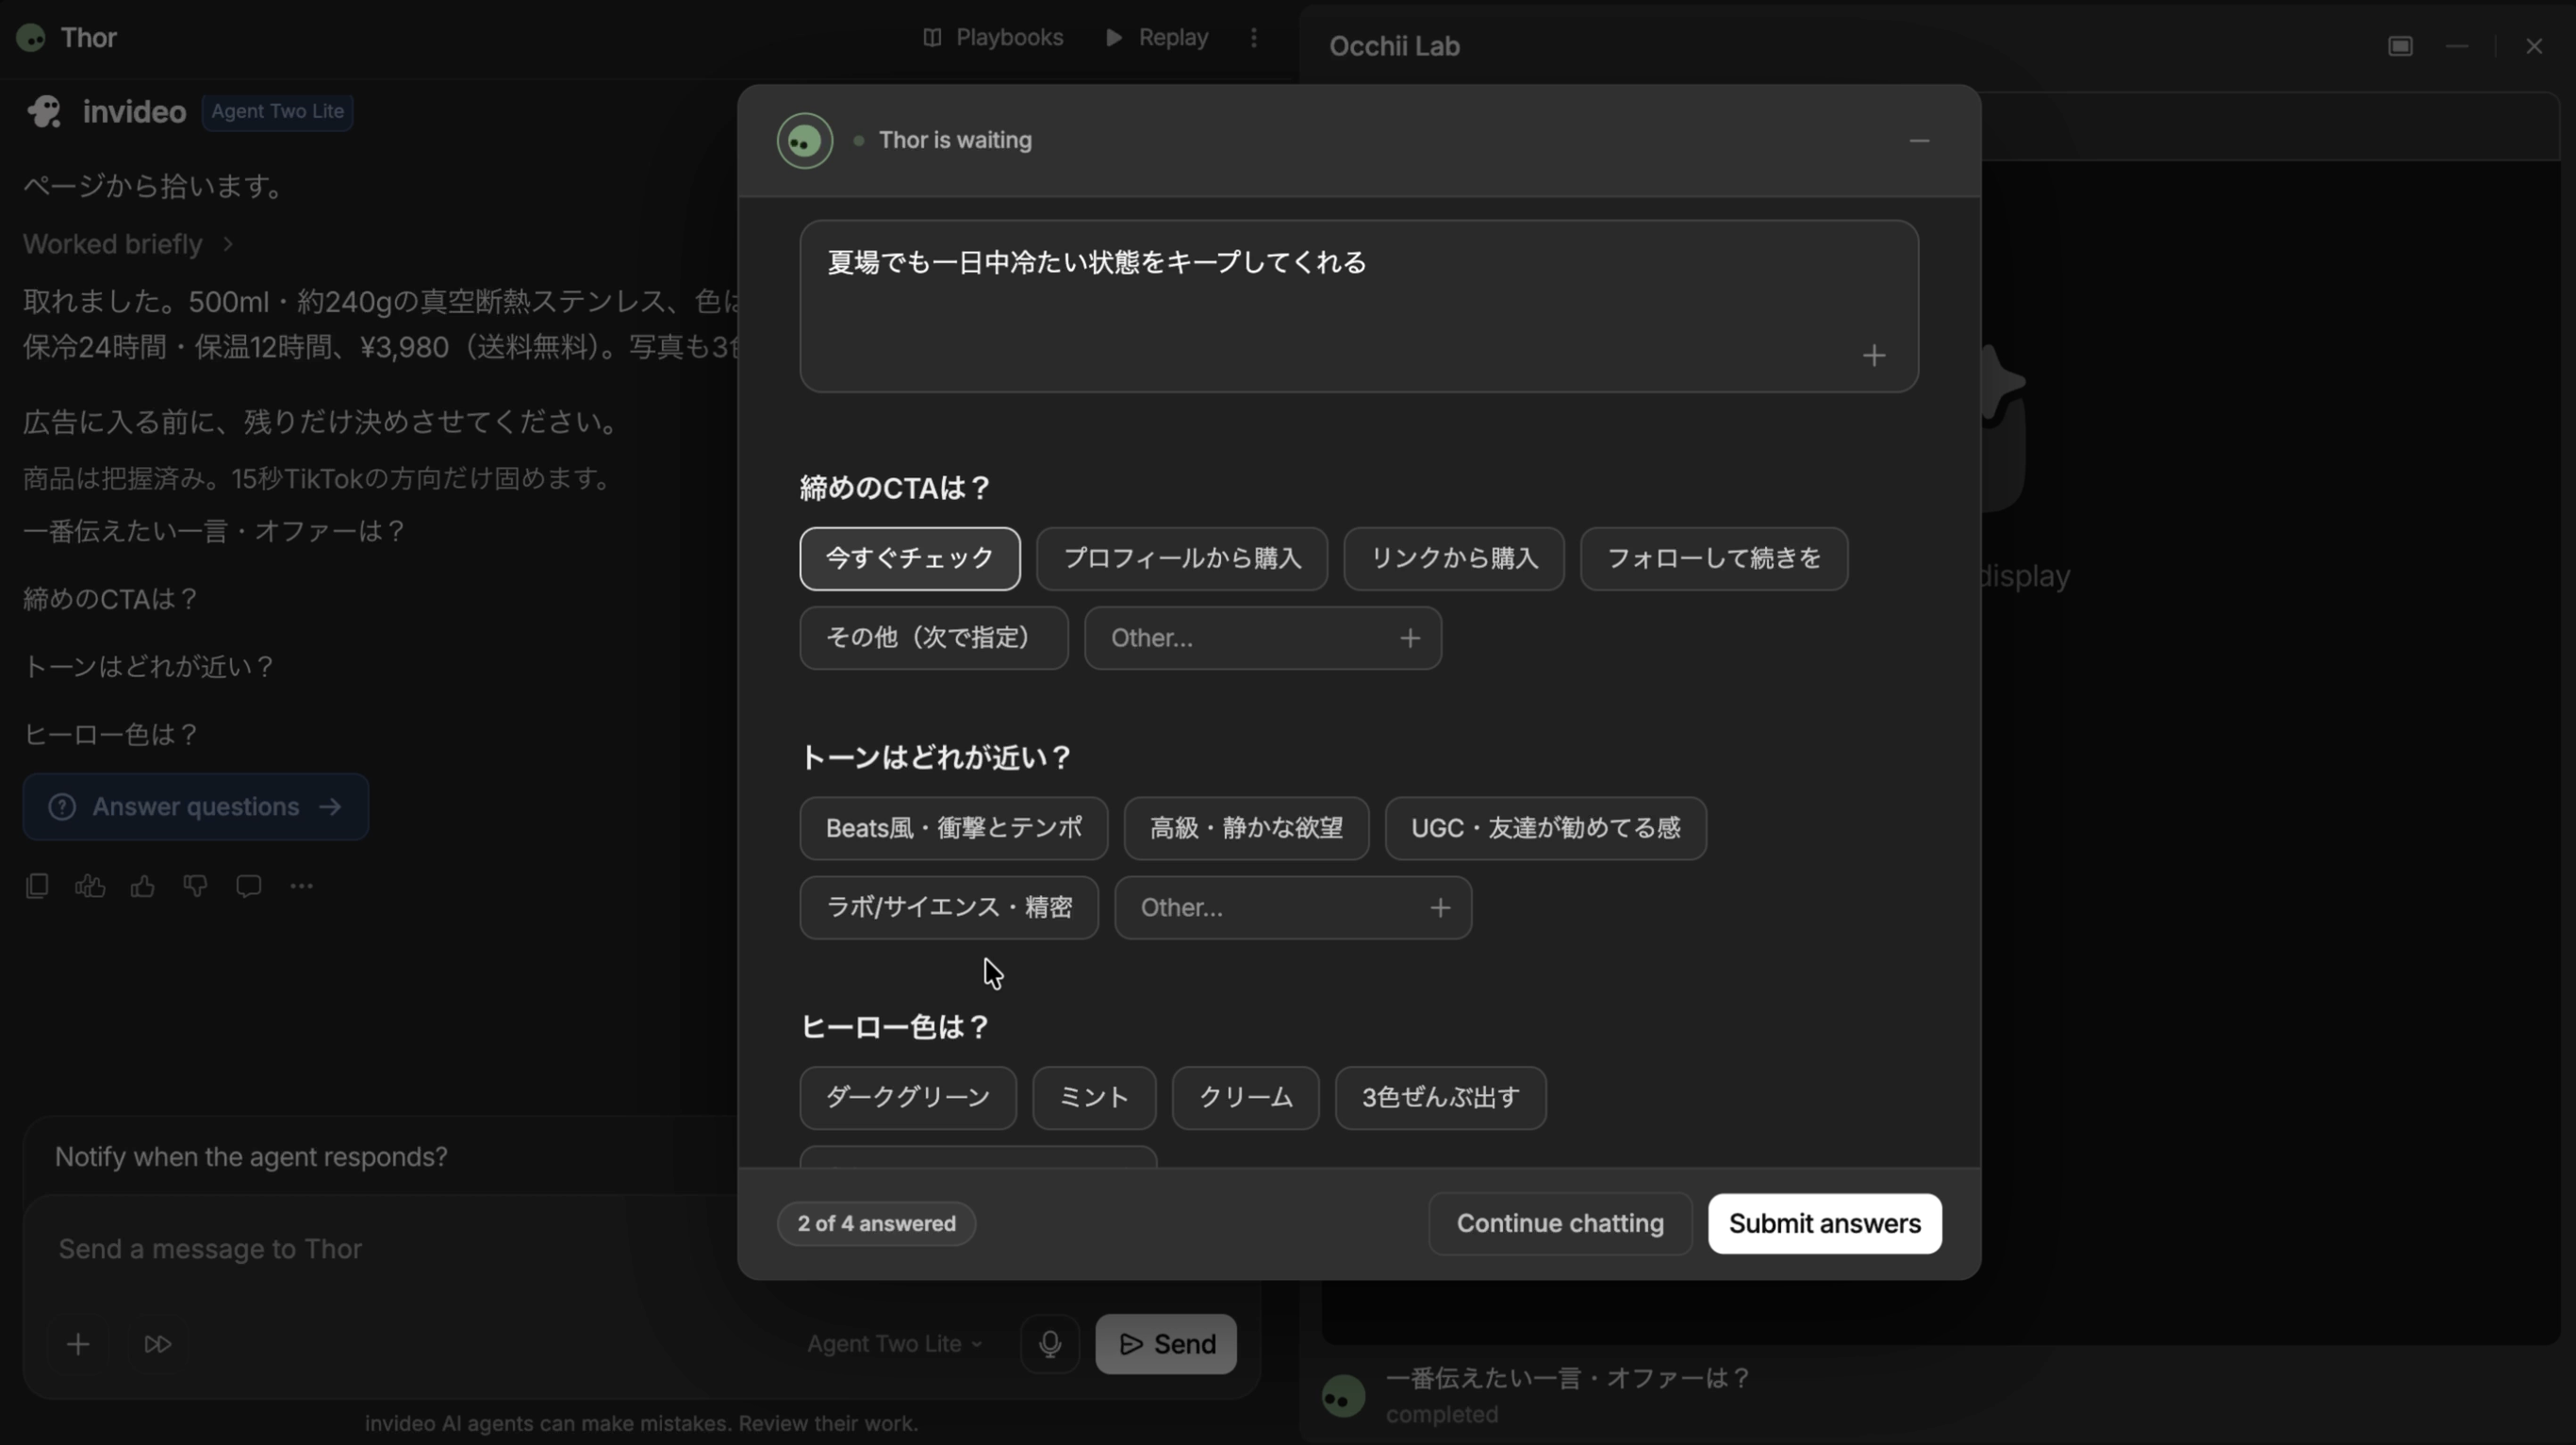Add custom CTA with the plus icon
2576x1445 pixels.
(x=1409, y=638)
